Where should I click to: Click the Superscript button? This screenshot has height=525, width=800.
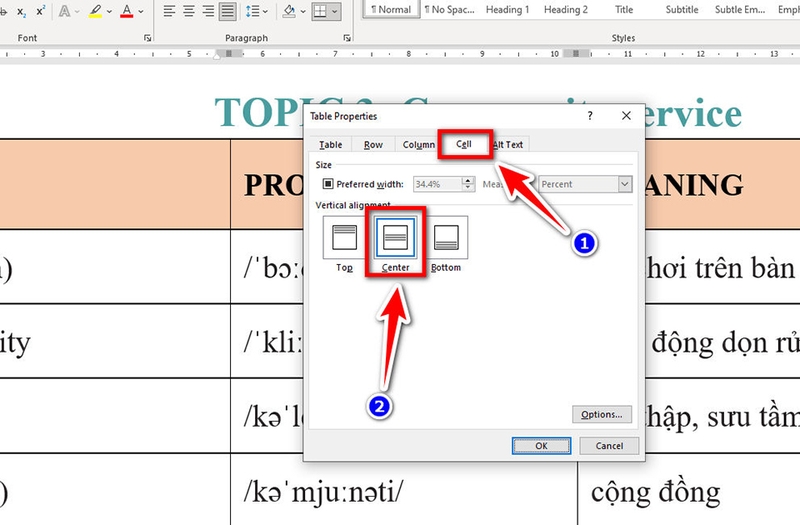tap(41, 11)
